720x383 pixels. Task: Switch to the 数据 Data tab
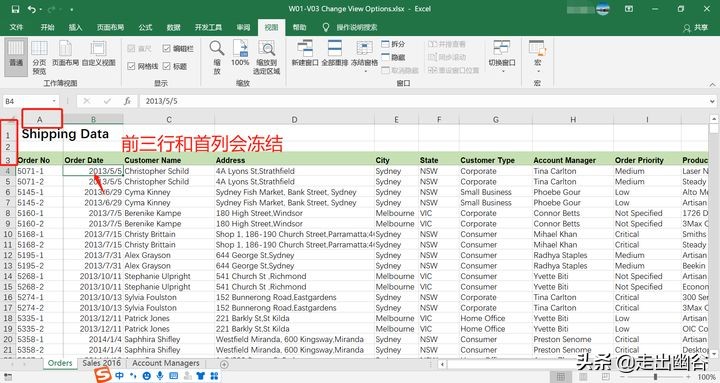[173, 27]
